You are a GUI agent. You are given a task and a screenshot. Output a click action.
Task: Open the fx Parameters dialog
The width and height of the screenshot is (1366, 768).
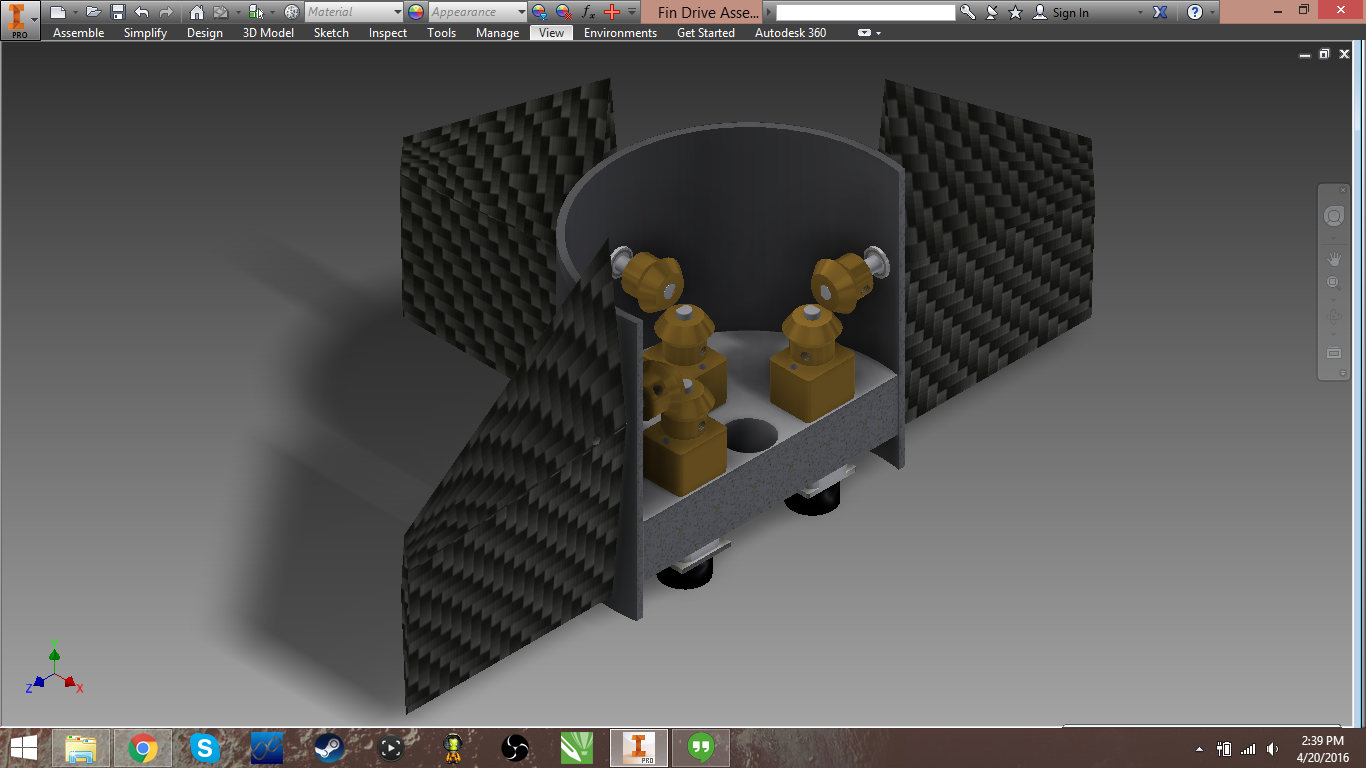(x=589, y=12)
